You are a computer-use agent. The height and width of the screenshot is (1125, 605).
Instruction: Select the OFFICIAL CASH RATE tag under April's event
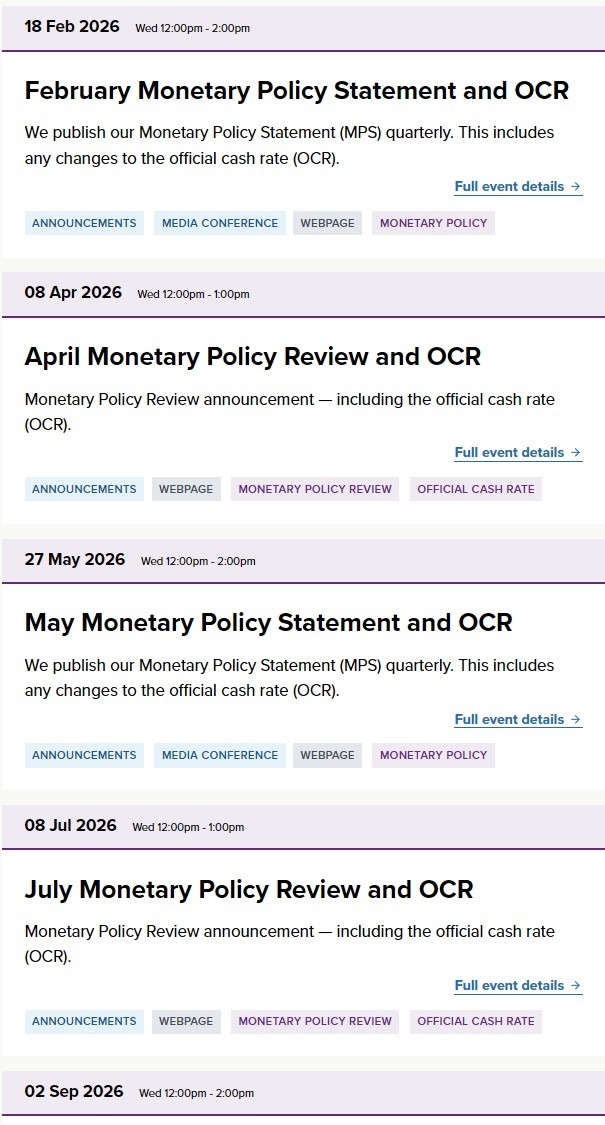coord(476,489)
